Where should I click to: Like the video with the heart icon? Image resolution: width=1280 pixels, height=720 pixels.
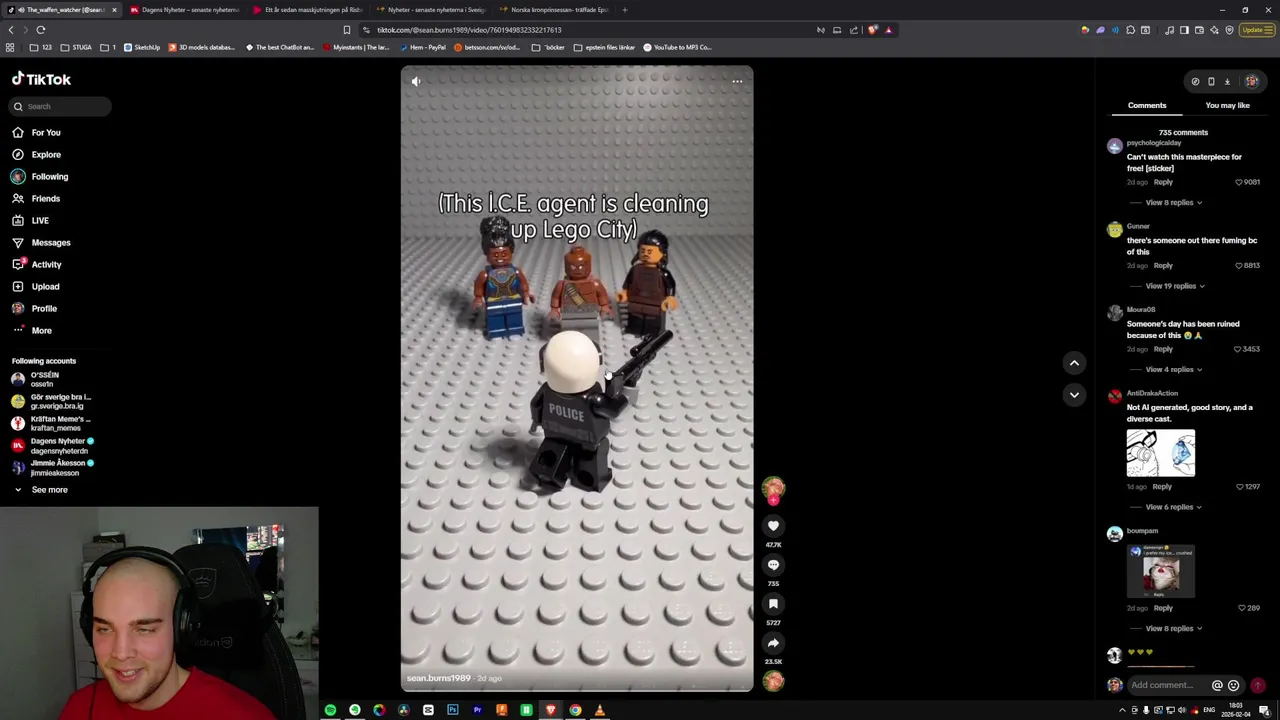coord(773,526)
